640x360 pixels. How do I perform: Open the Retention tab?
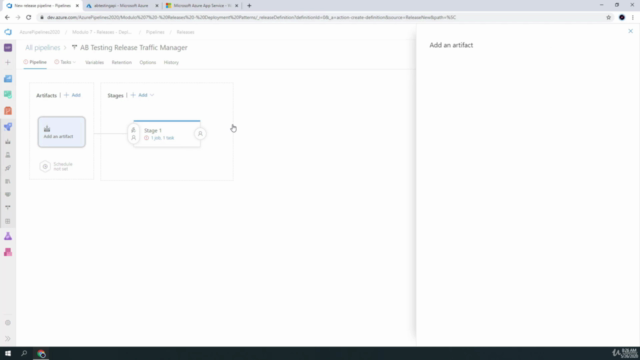122,62
